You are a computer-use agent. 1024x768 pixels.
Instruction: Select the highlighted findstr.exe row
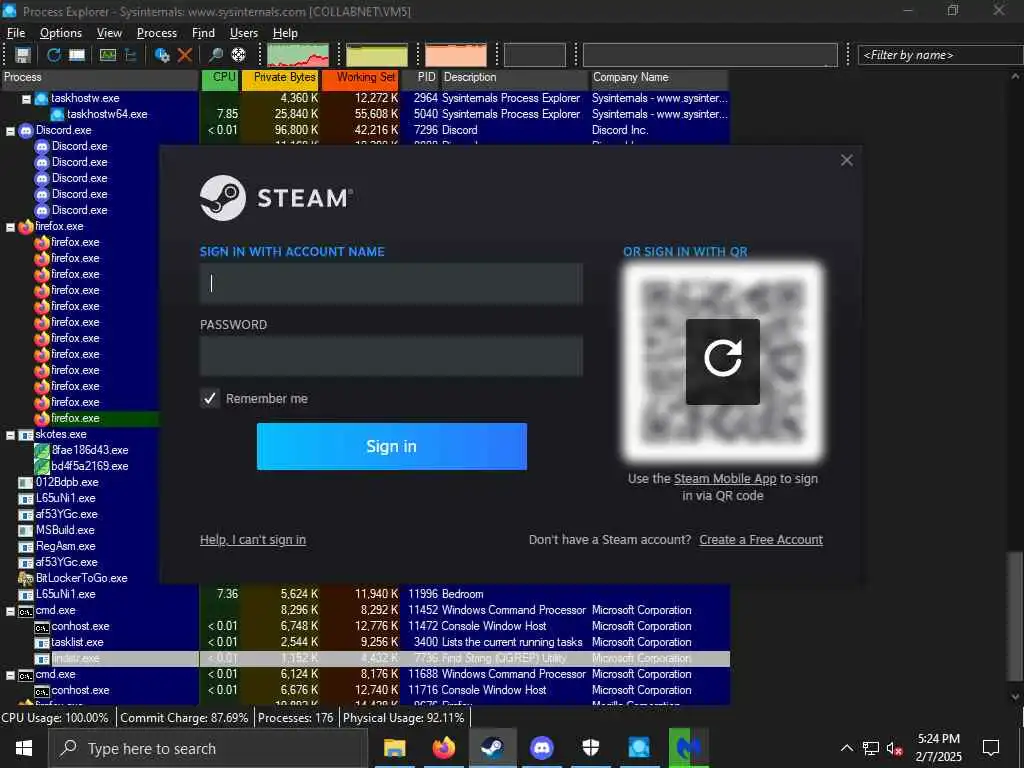[x=364, y=658]
